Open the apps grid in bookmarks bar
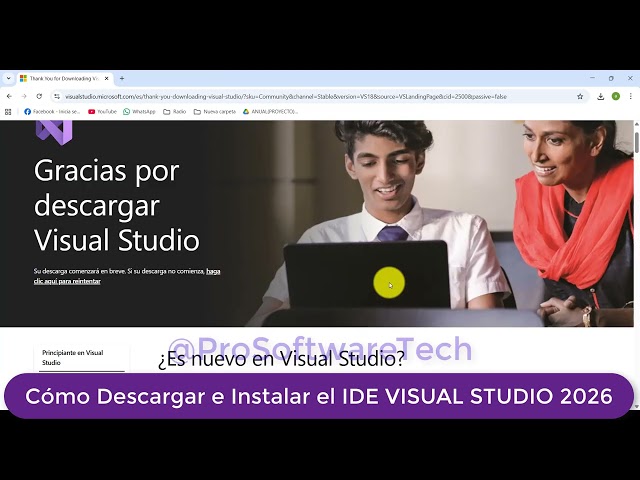This screenshot has width=640, height=480. (8, 111)
